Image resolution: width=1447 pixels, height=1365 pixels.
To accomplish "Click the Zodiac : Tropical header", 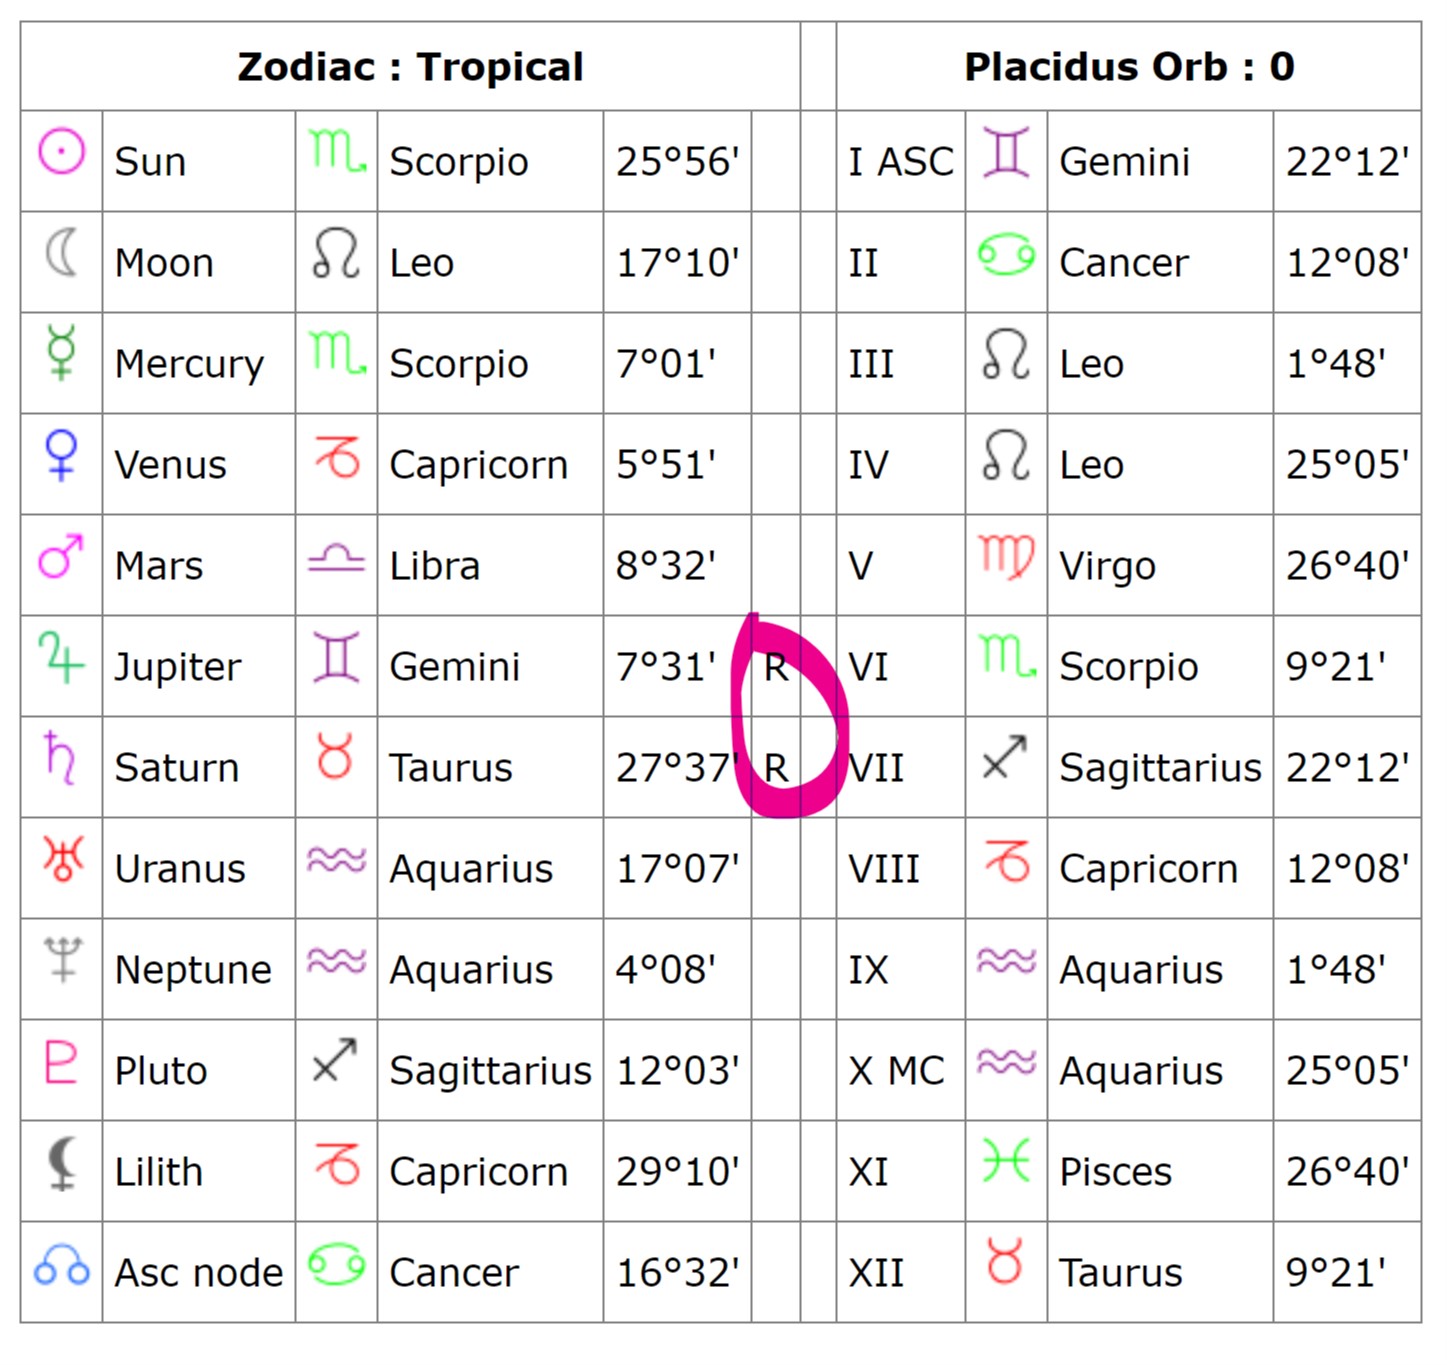I will 410,67.
